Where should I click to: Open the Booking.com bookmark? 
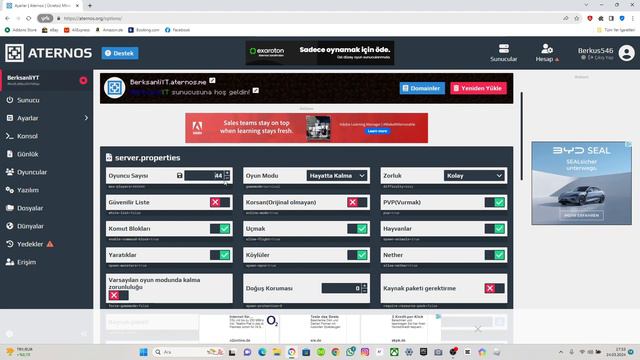pyautogui.click(x=144, y=30)
